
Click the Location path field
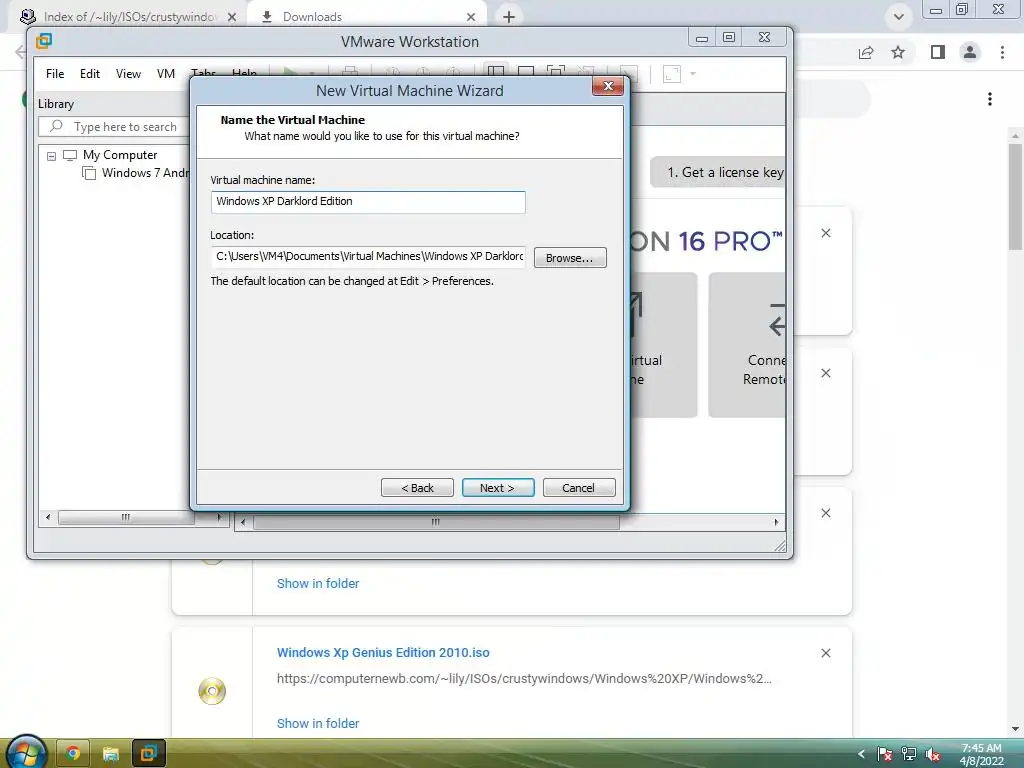tap(368, 257)
